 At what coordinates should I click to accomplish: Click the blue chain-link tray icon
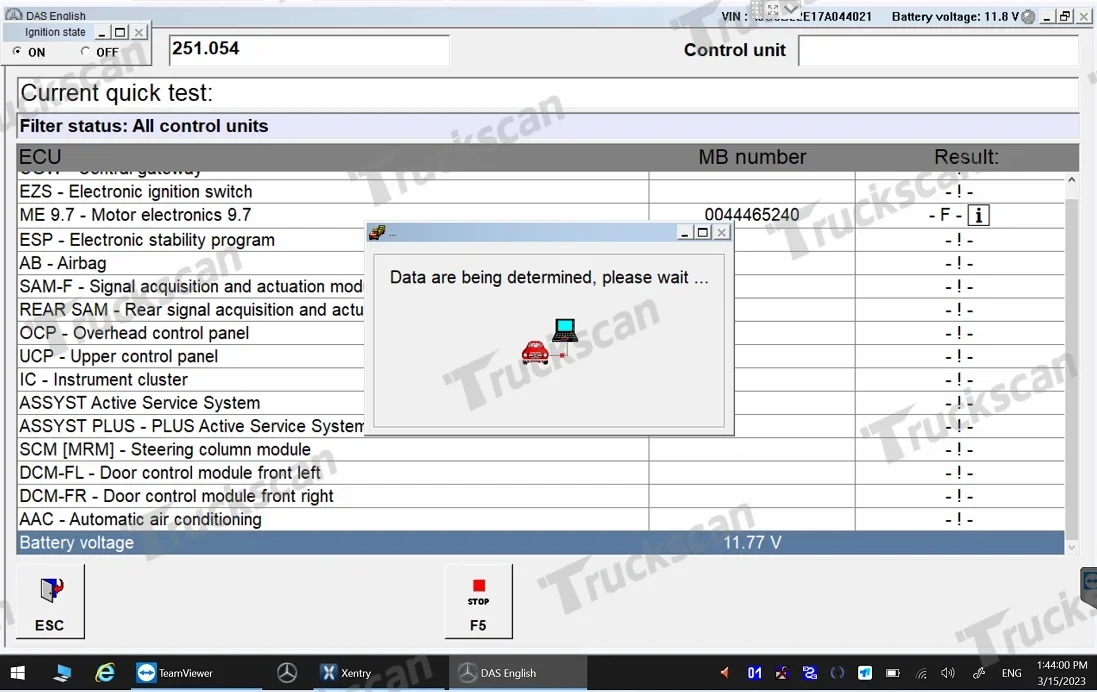coord(810,673)
